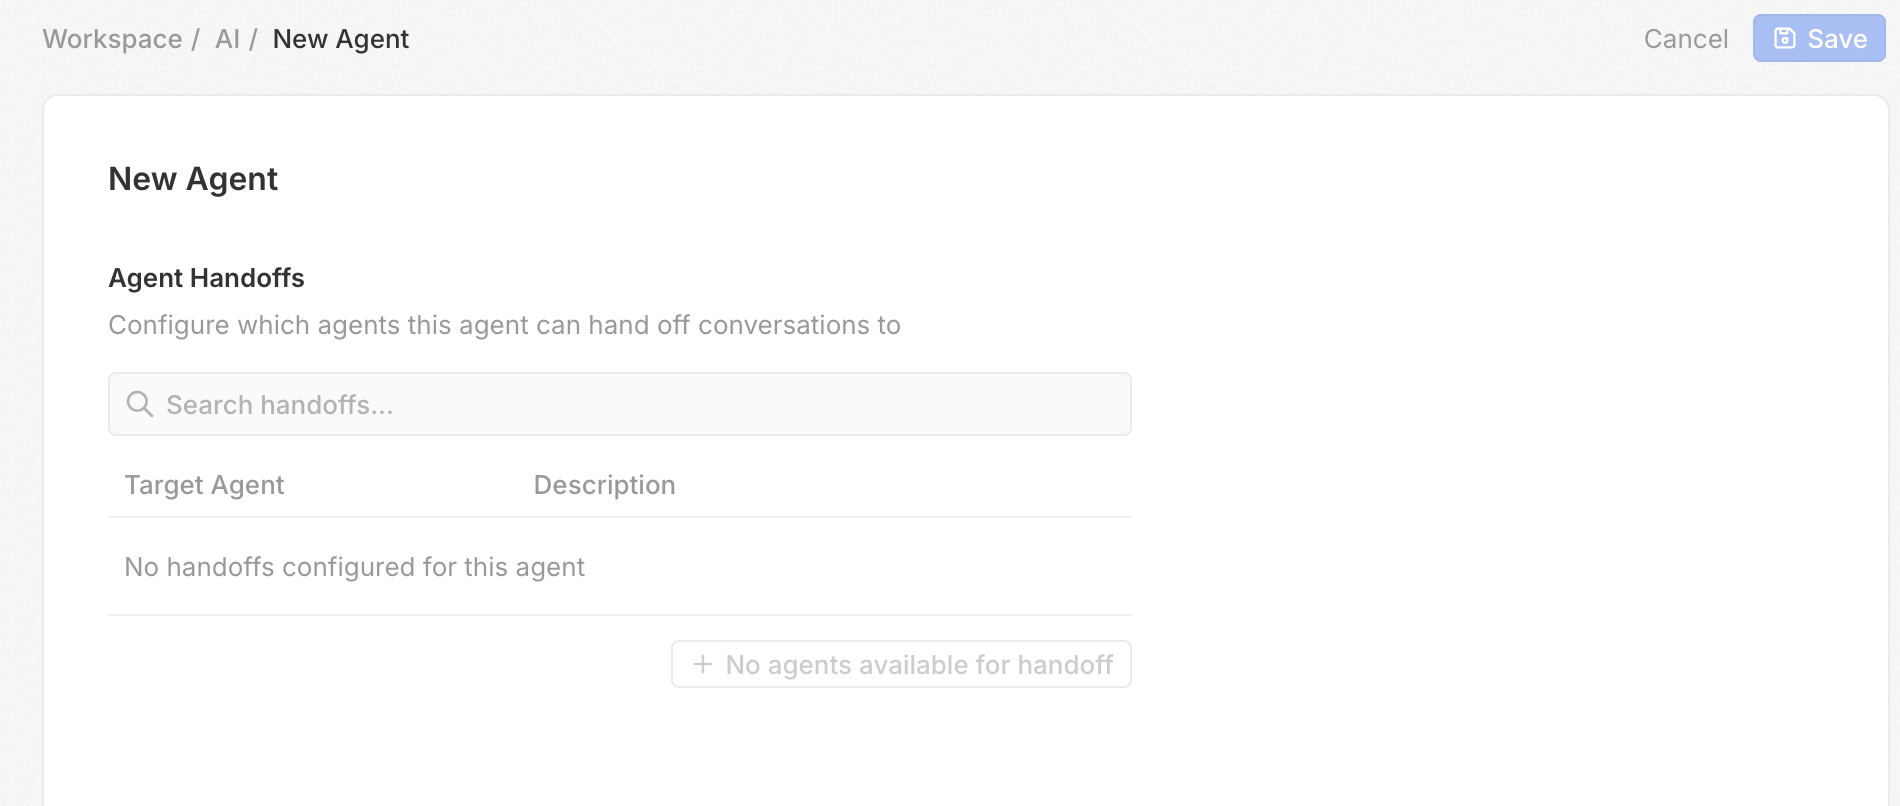Viewport: 1900px width, 806px height.
Task: Click the slash separator after AI
Action: point(254,39)
